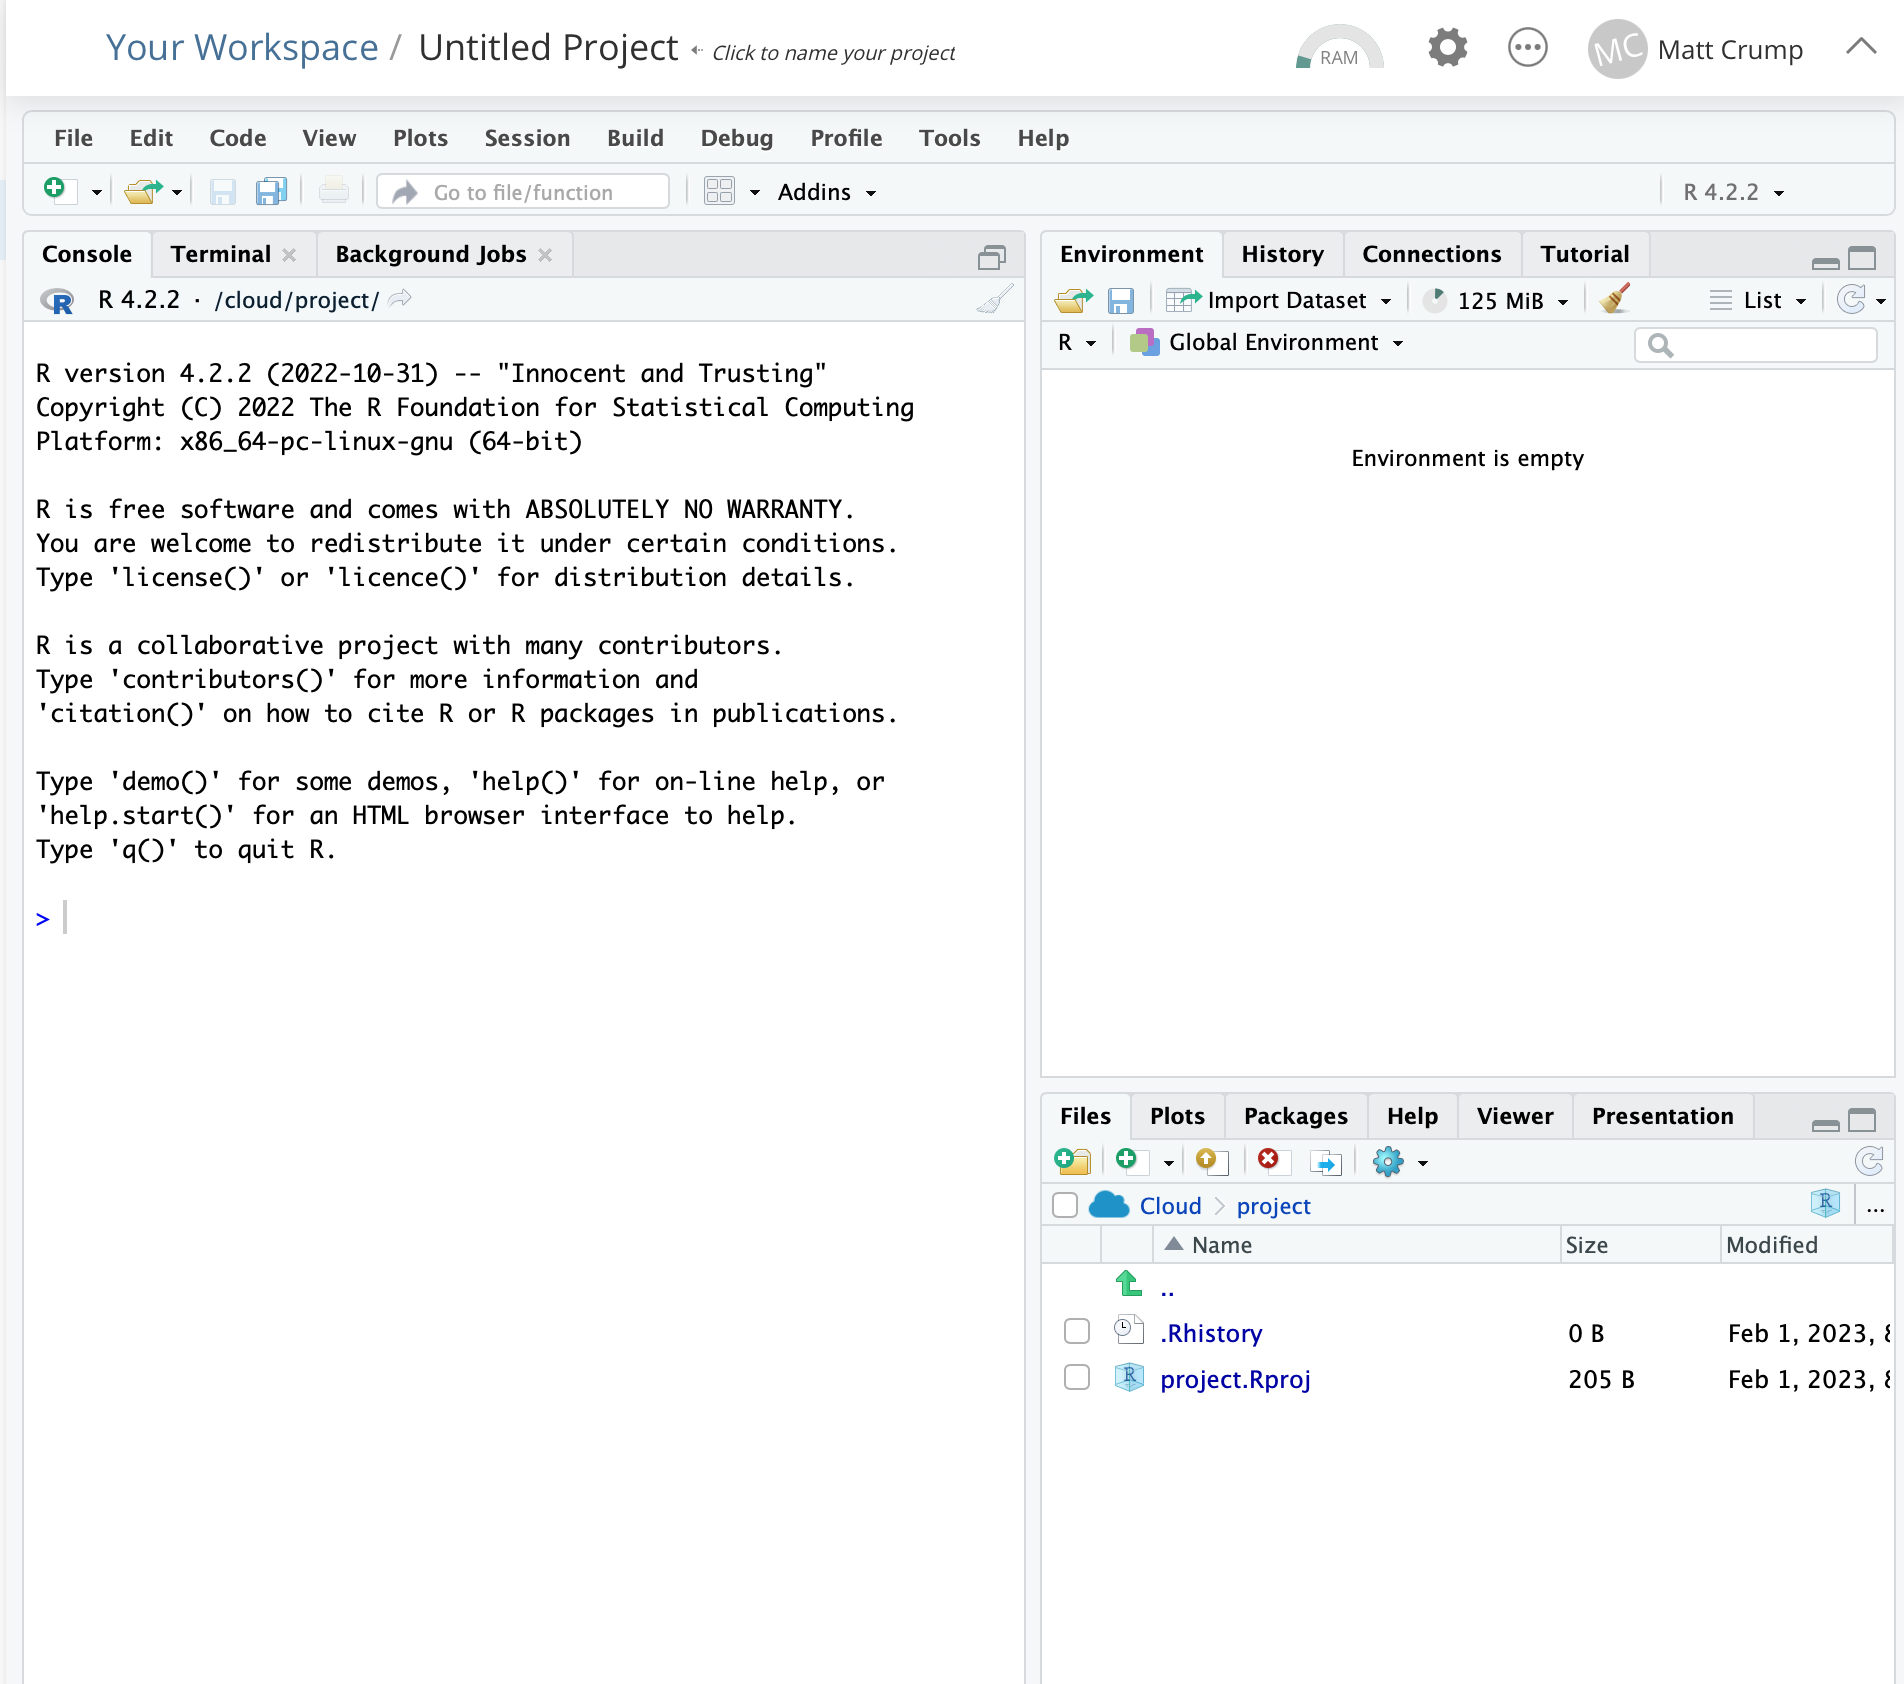1904x1684 pixels.
Task: Open the workspace panes layout icon
Action: click(719, 191)
